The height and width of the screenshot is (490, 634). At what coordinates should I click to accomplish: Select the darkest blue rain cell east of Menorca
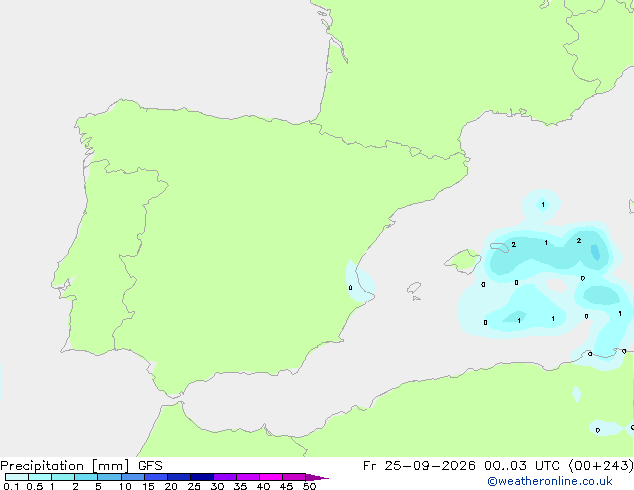tap(595, 252)
